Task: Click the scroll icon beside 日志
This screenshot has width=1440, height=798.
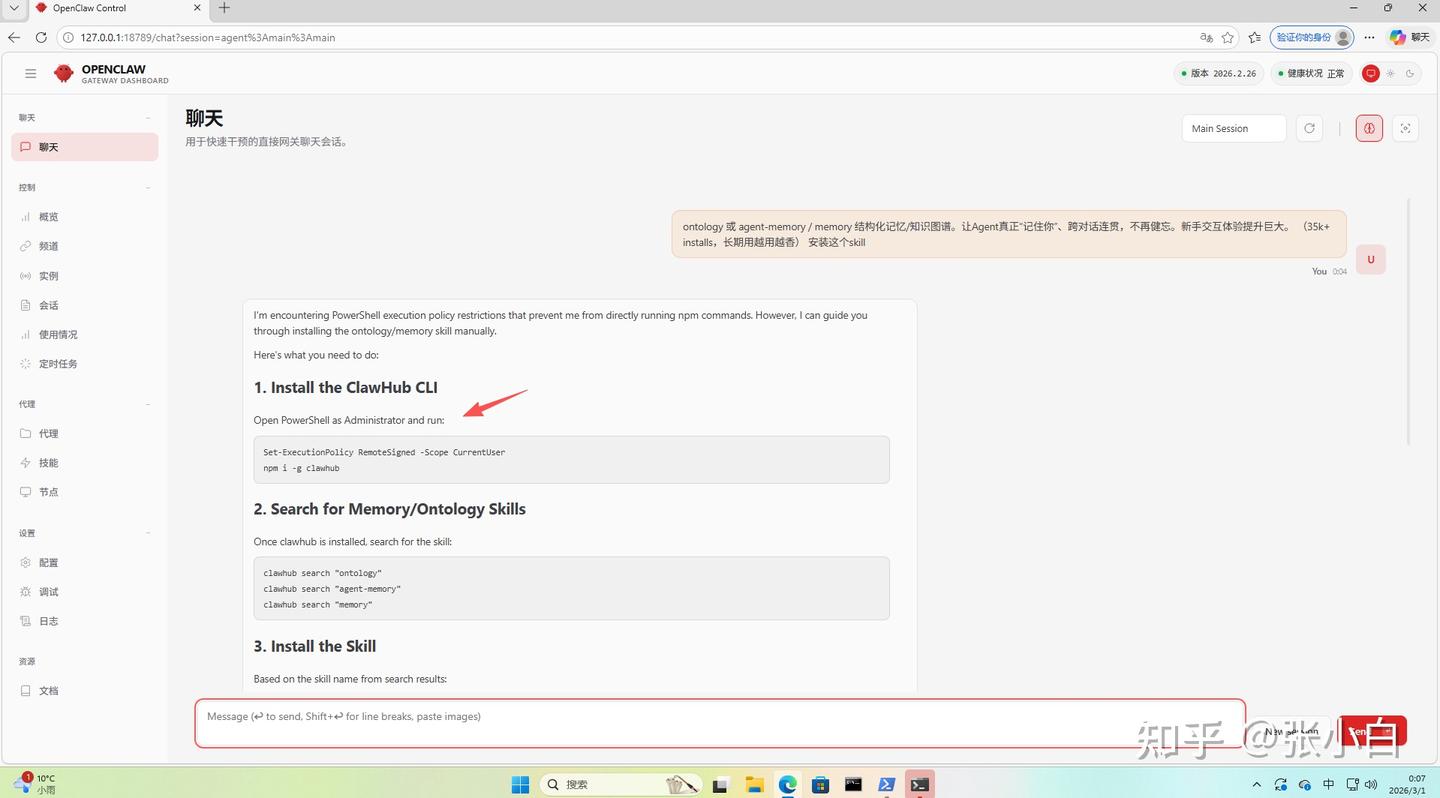Action: [x=26, y=621]
